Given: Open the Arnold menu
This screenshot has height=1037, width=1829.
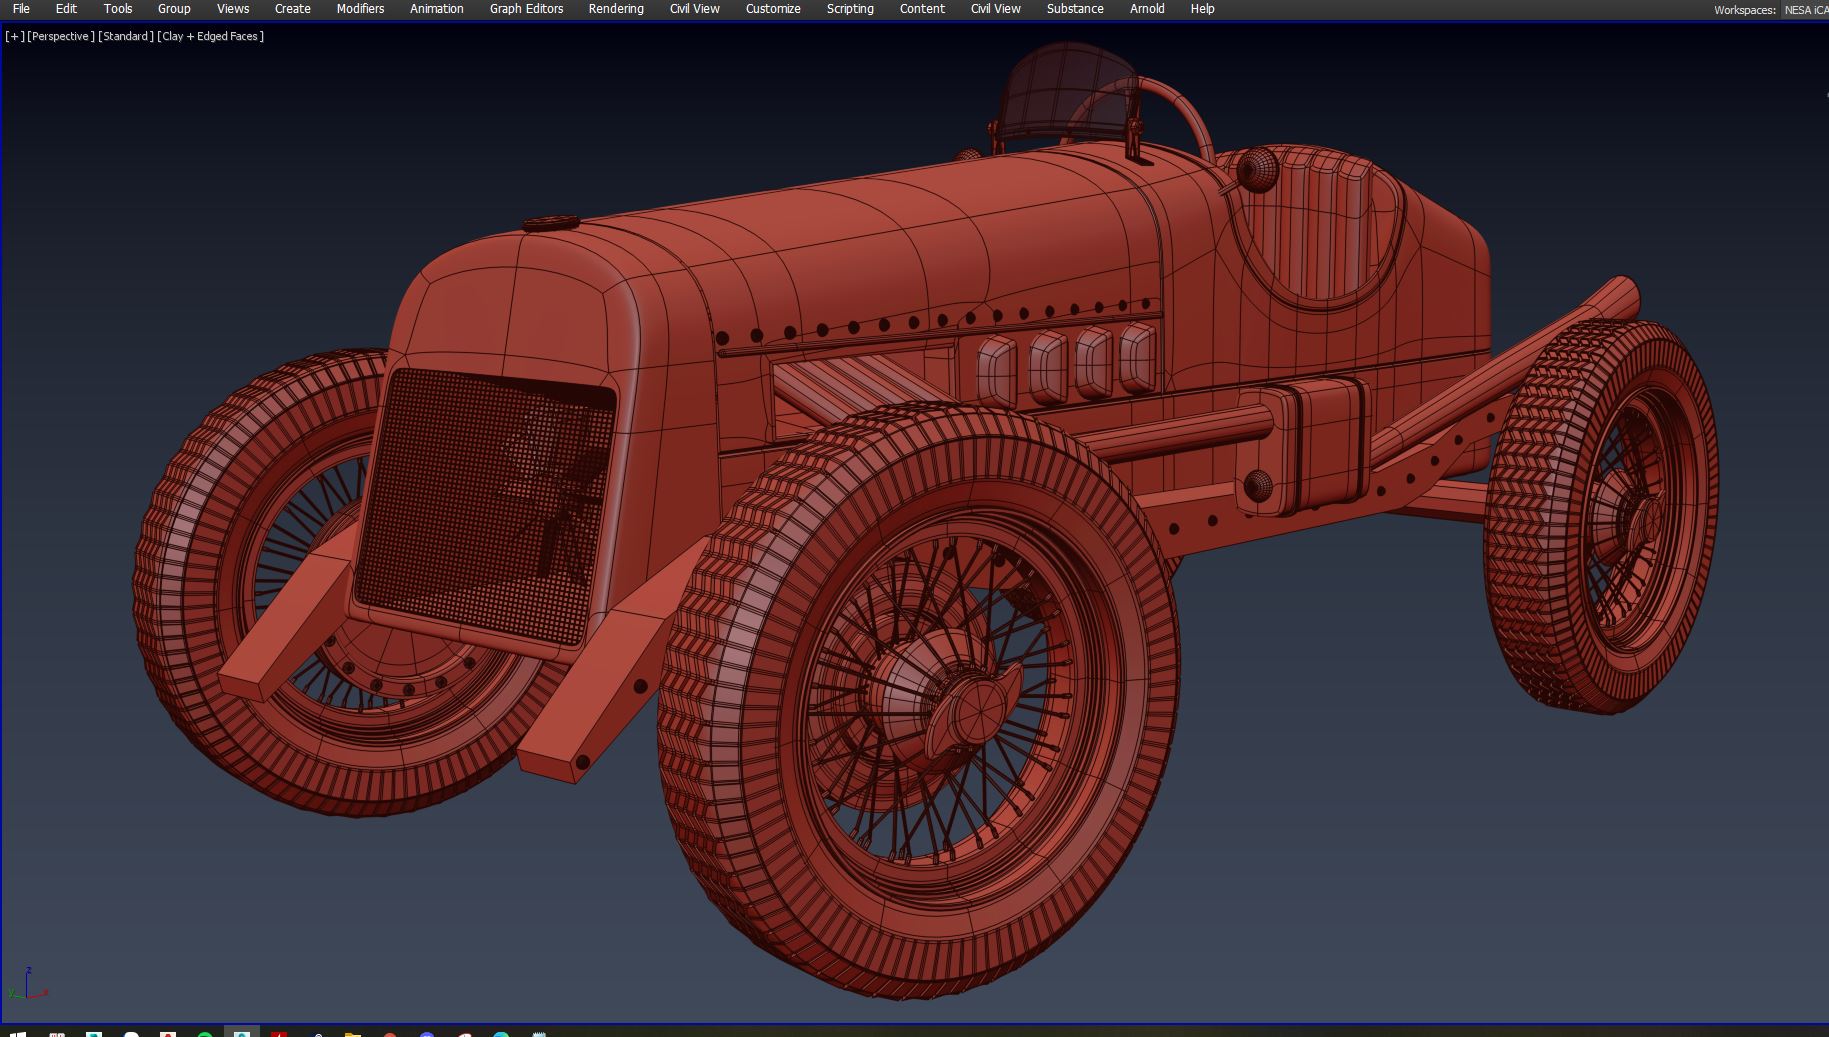Looking at the screenshot, I should [1146, 9].
